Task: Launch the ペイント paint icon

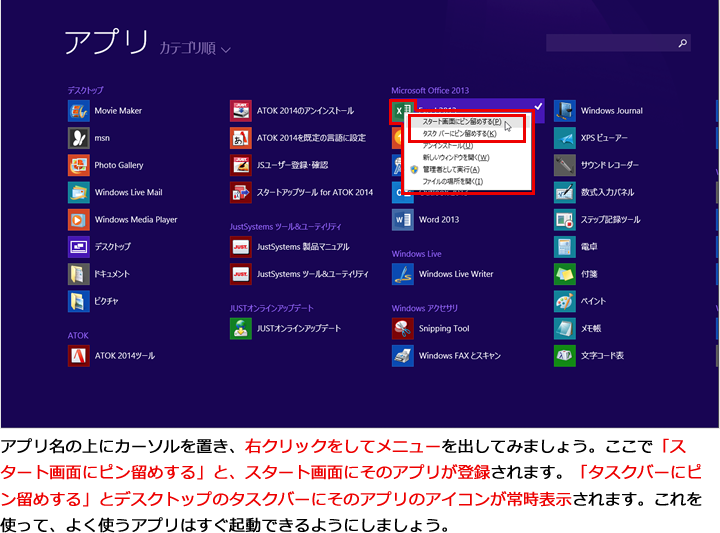Action: (565, 301)
